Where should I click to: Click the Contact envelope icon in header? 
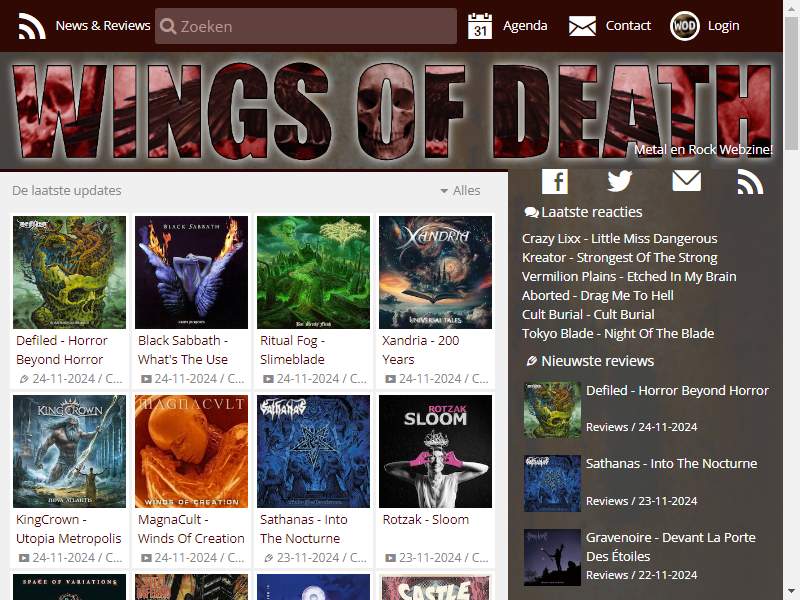582,26
